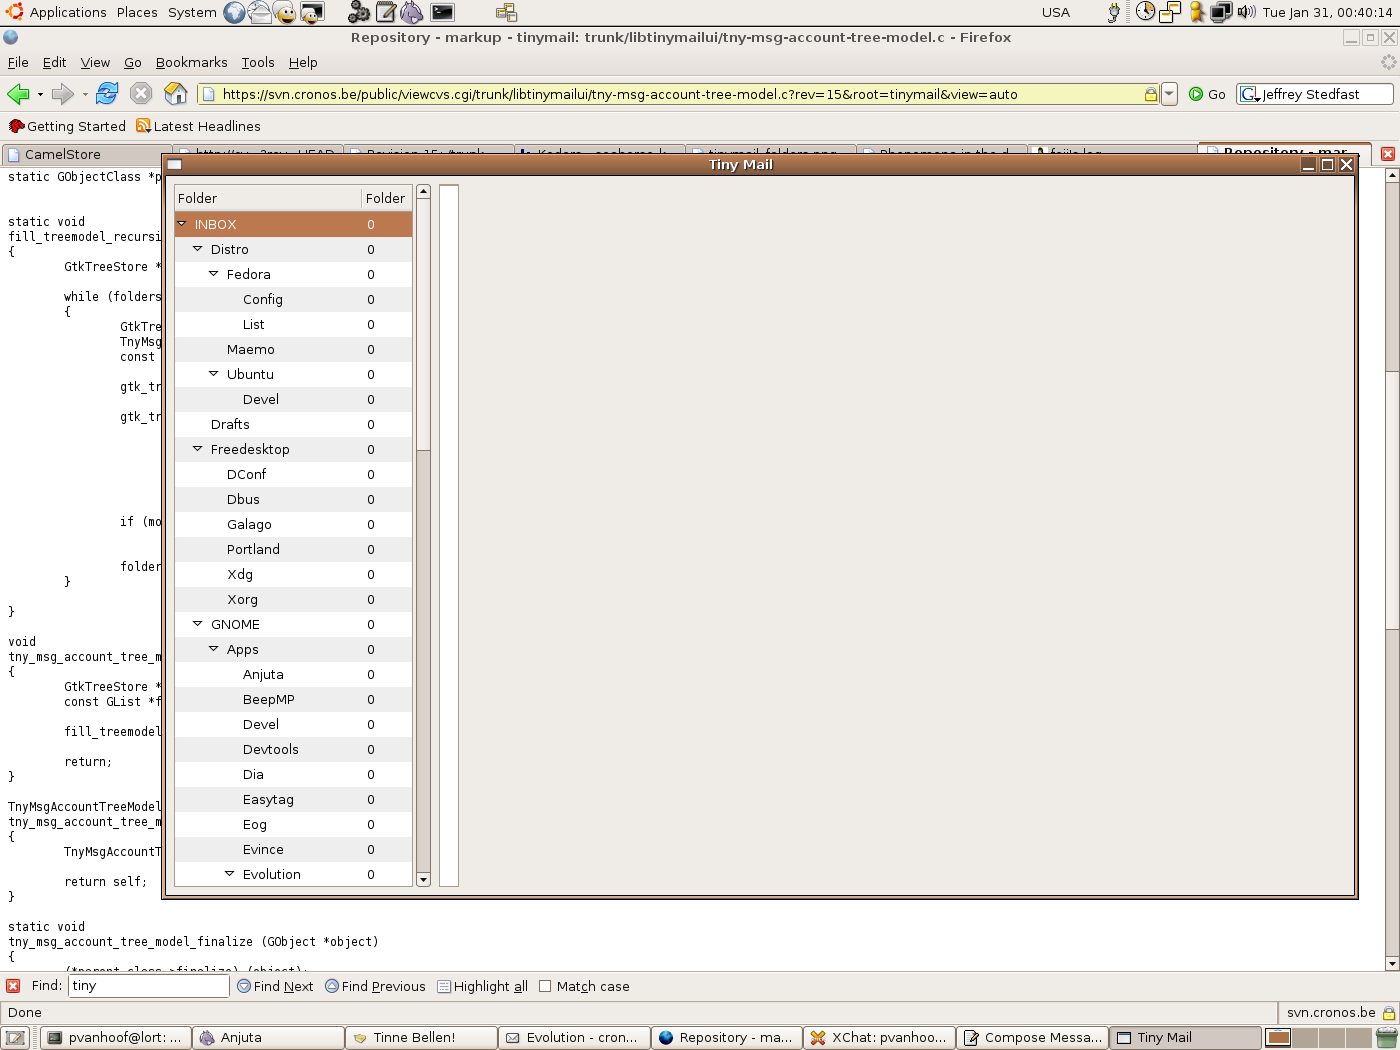Open the Firefox globe icon on the panel
Screen dimensions: 1400x1050
(232, 13)
